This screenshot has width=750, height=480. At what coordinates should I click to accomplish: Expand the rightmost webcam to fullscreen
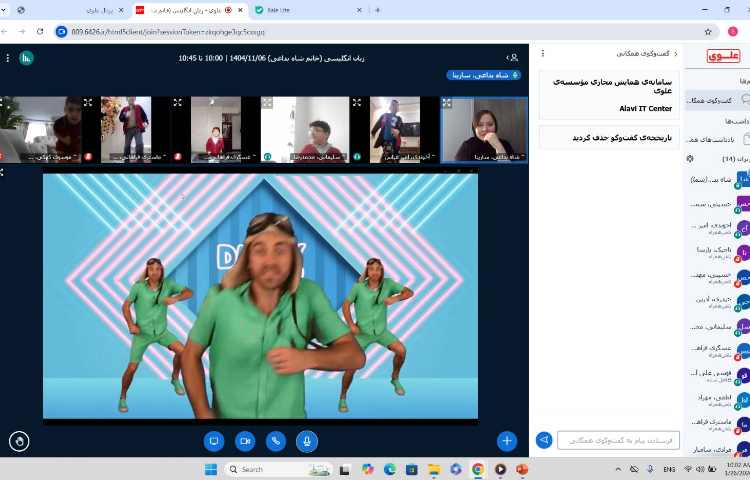446,102
